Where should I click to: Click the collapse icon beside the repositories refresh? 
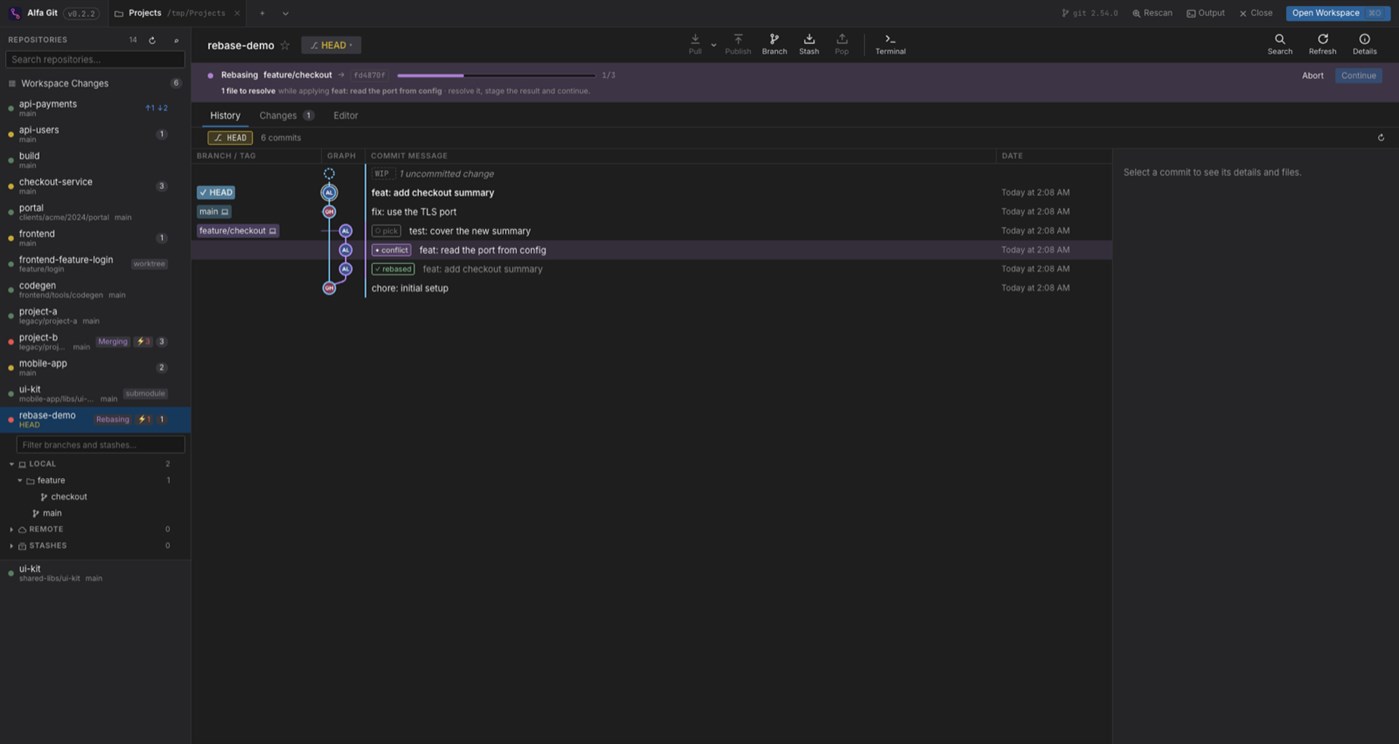[x=176, y=40]
